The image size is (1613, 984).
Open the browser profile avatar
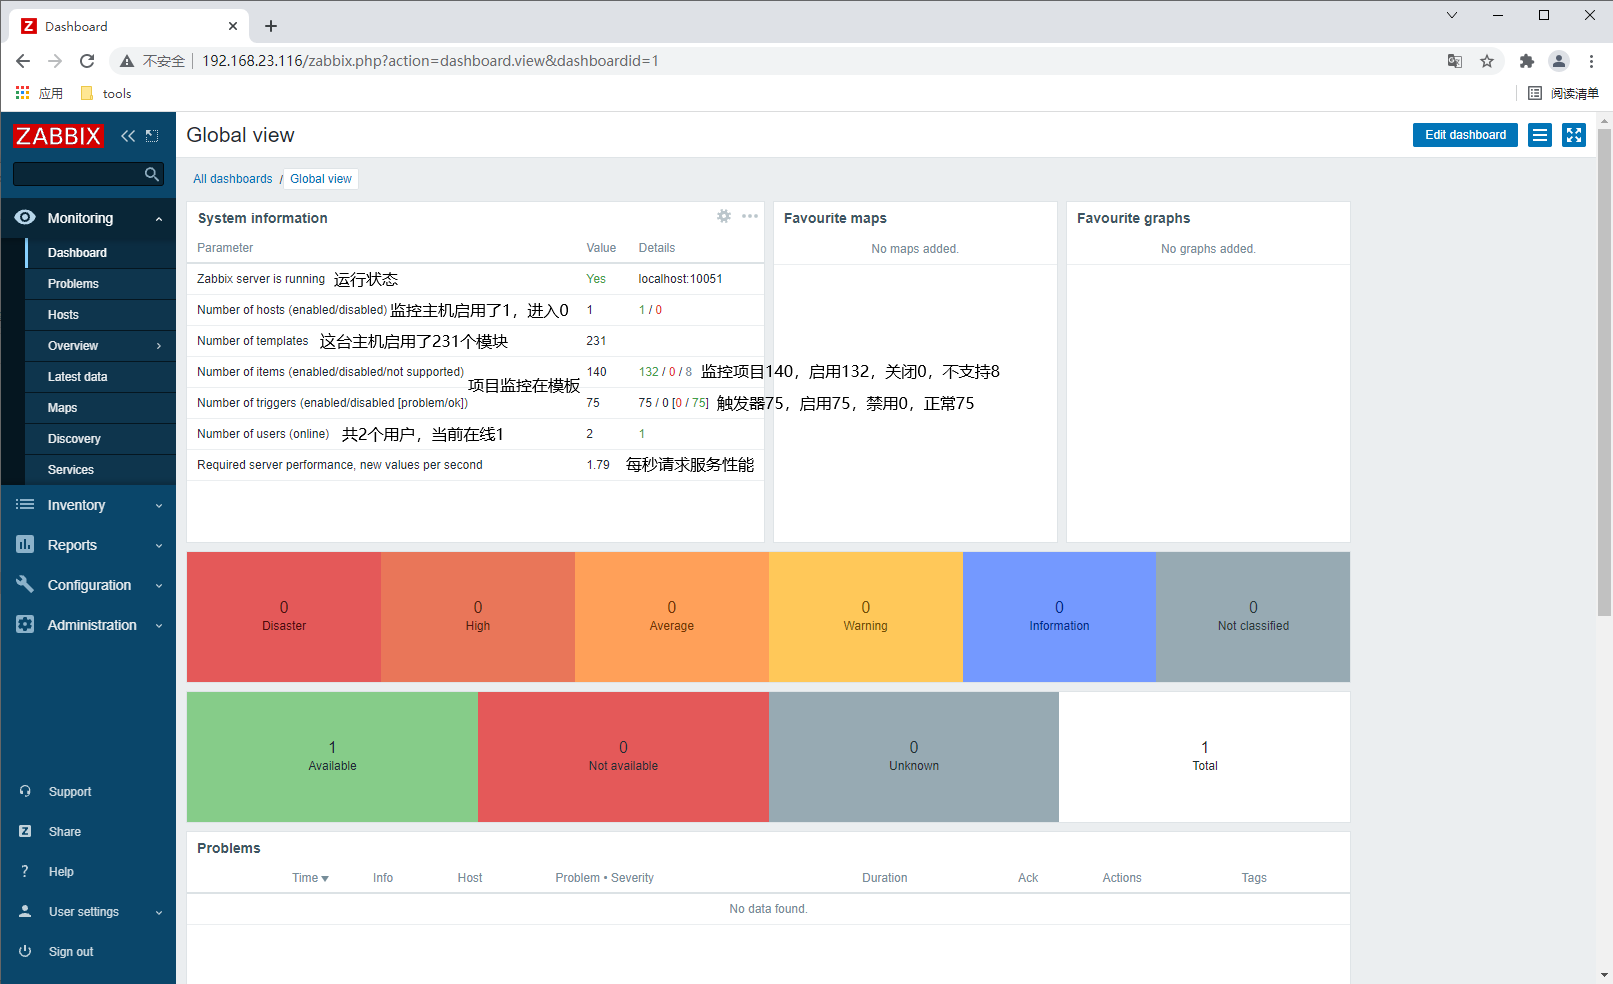point(1559,61)
